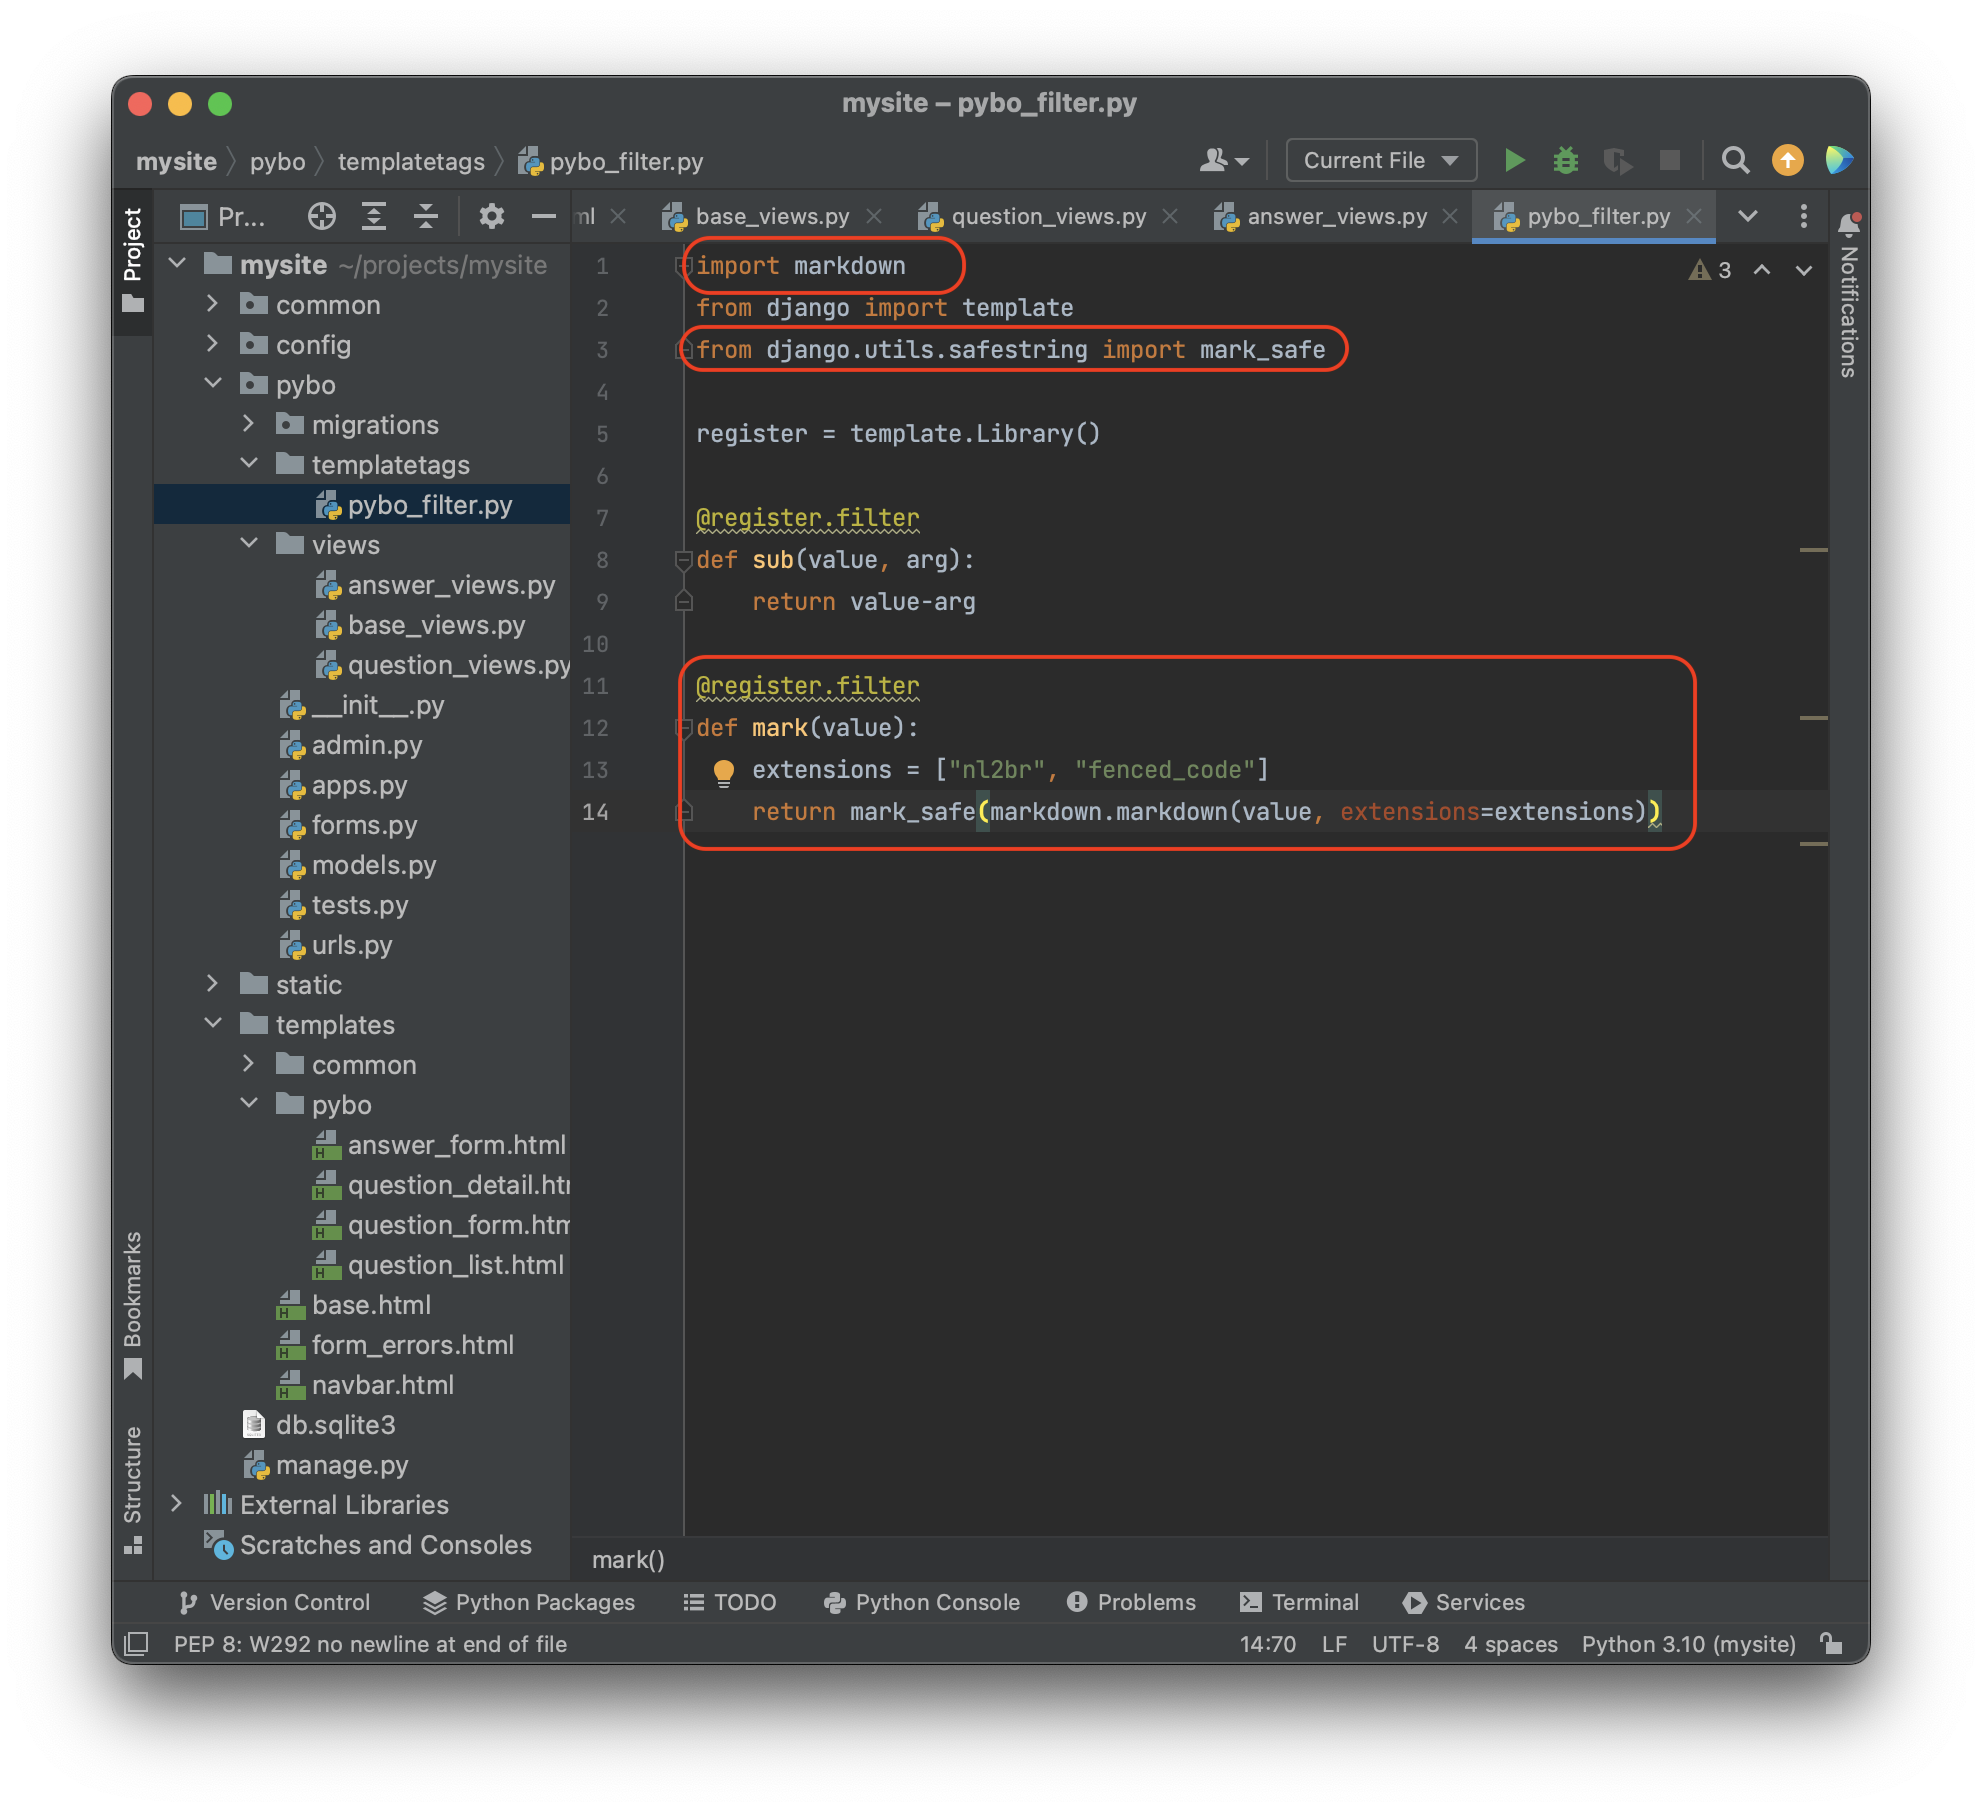Open Project panel gear settings

[x=491, y=216]
